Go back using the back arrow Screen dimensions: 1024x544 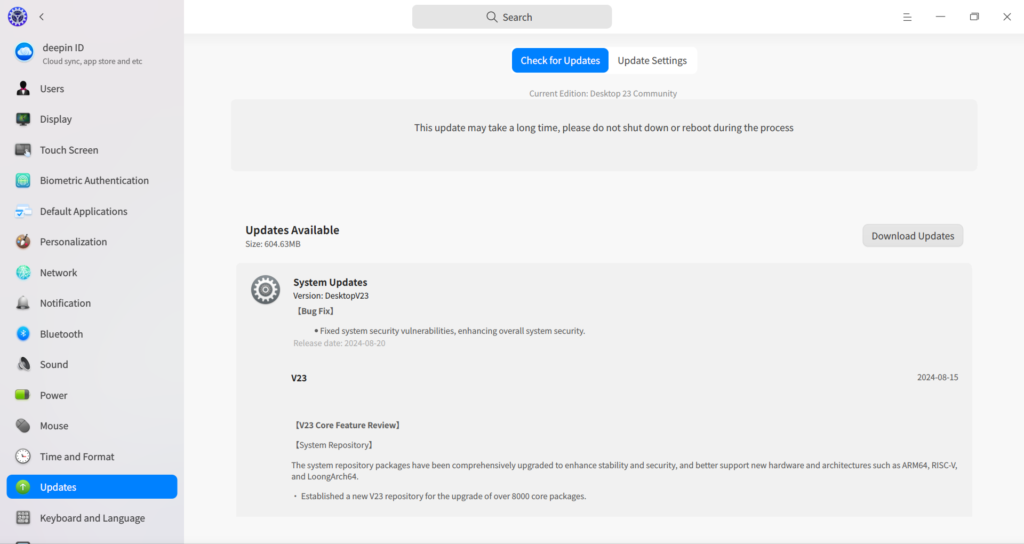(x=41, y=17)
